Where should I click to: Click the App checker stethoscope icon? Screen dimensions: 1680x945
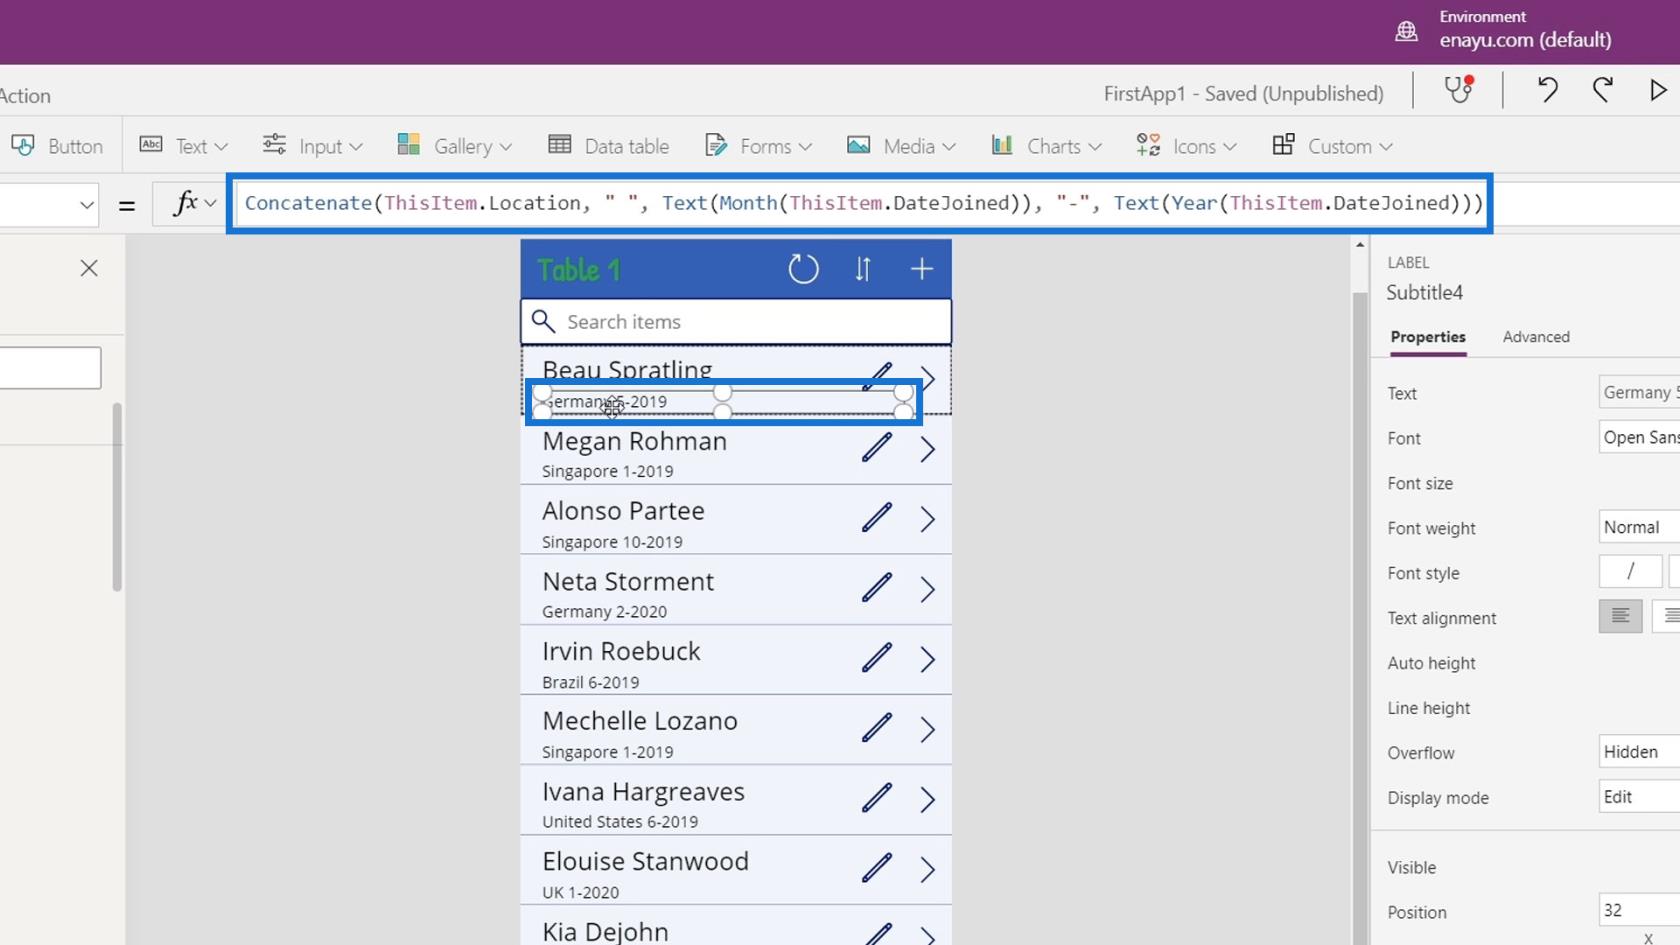[x=1459, y=90]
